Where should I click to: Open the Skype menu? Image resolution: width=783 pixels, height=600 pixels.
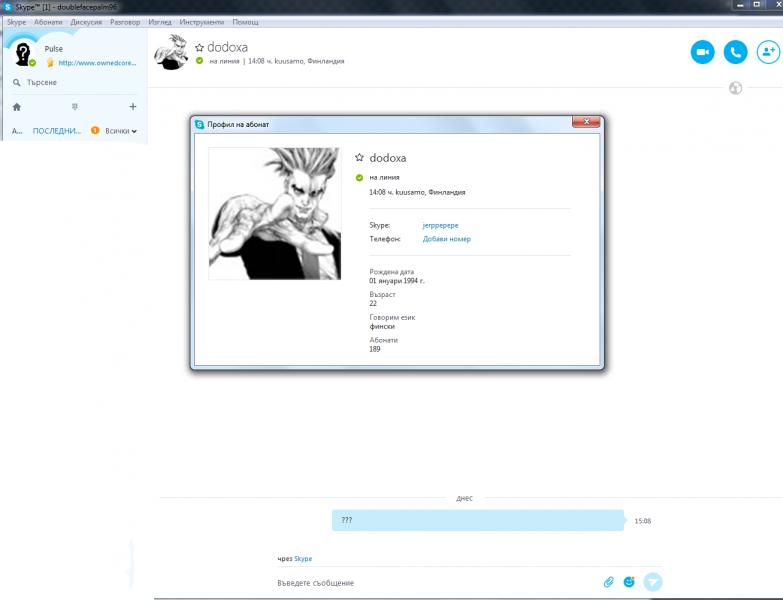[x=16, y=22]
